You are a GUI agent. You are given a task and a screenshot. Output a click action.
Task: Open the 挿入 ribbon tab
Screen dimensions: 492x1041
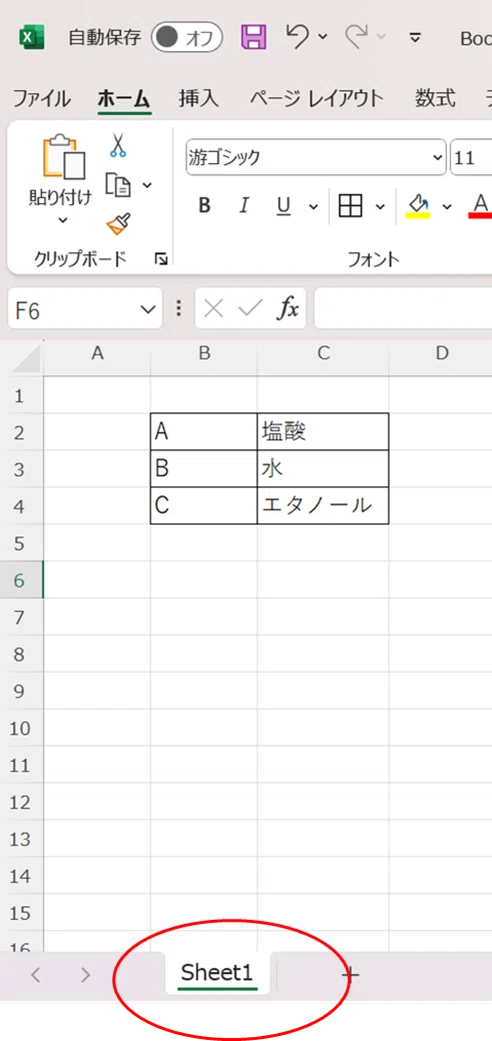point(199,99)
